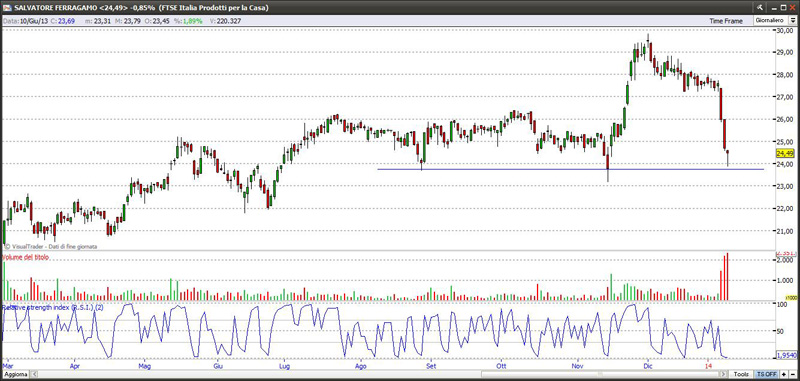Click the tallest red volume bar
The width and height of the screenshot is (800, 381).
[x=727, y=276]
